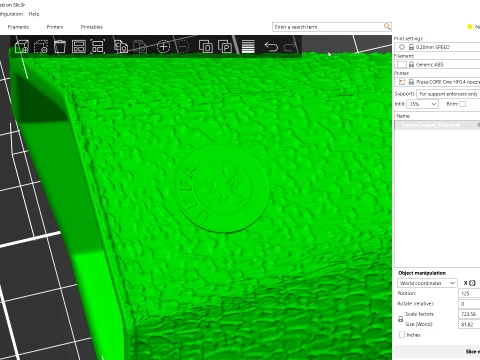Click the Undo arrow icon
Screen dimensions: 480x360
[x=271, y=46]
